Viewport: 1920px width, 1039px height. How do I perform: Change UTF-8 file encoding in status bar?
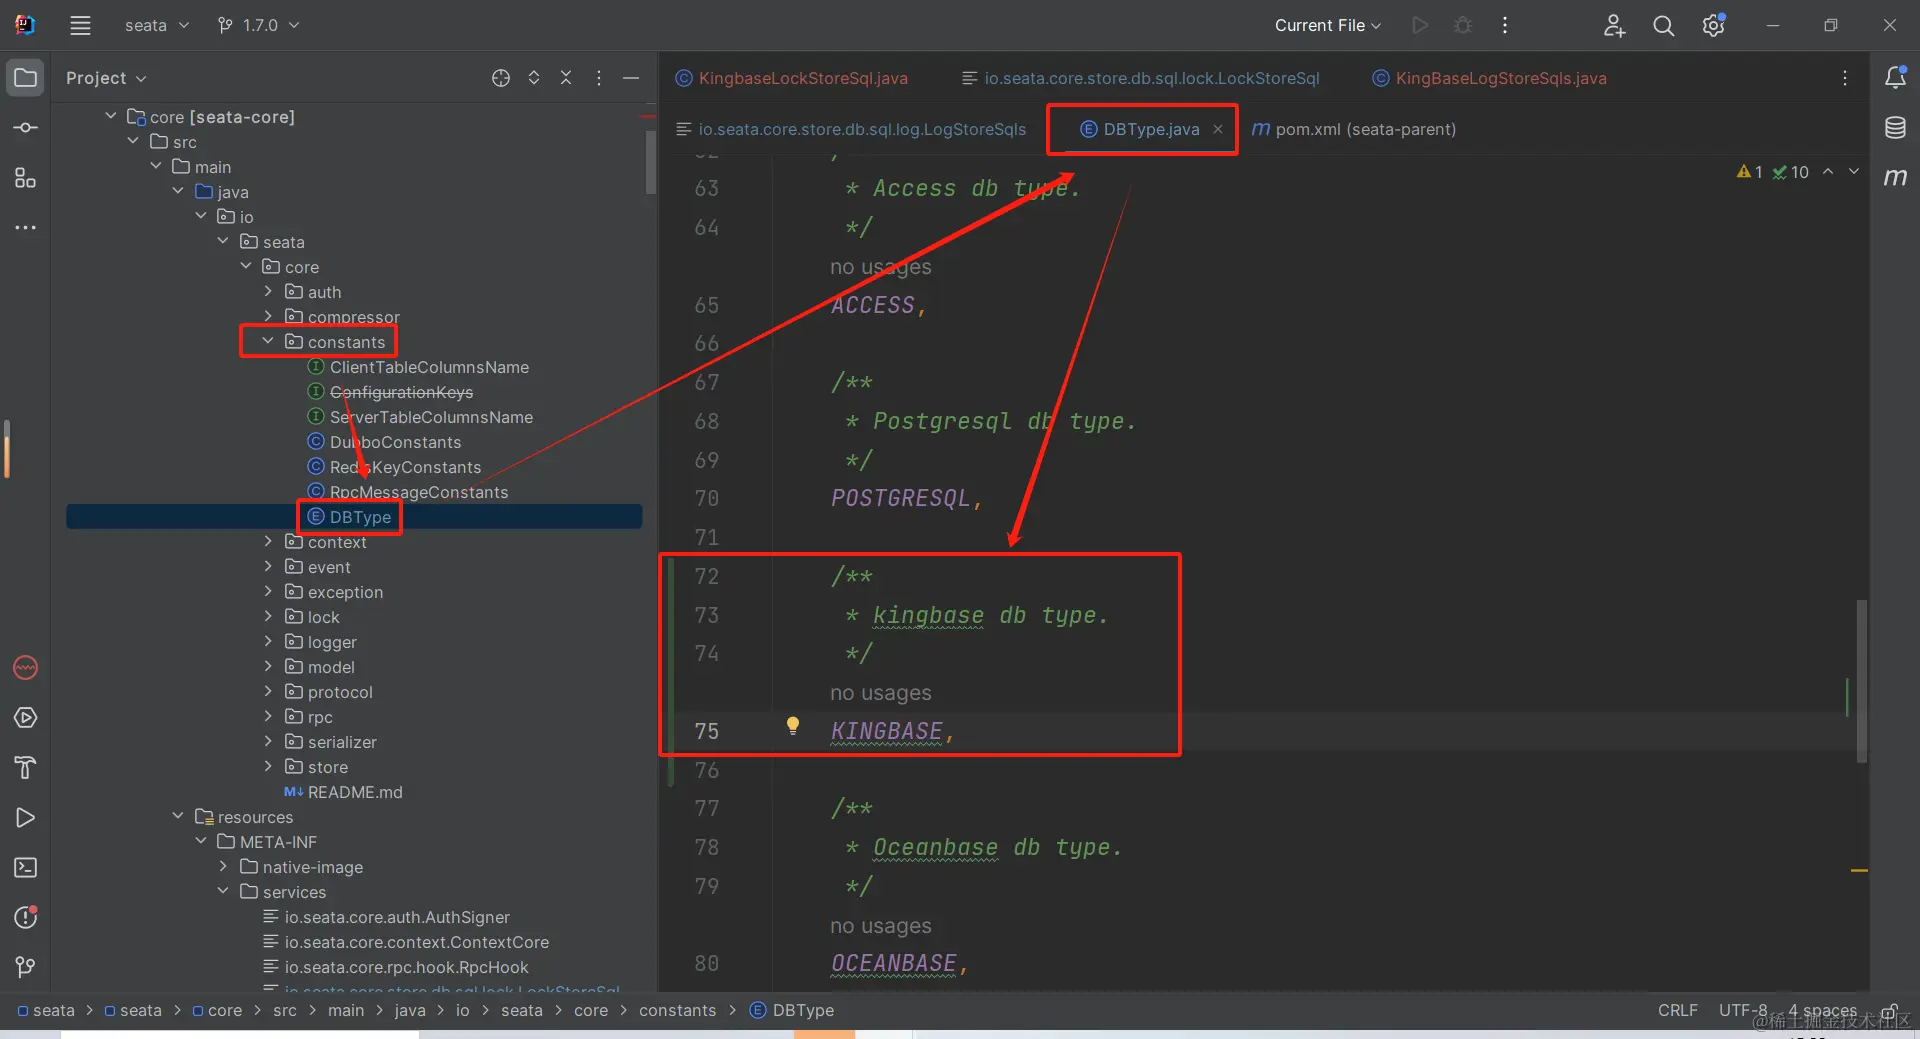click(1743, 1010)
